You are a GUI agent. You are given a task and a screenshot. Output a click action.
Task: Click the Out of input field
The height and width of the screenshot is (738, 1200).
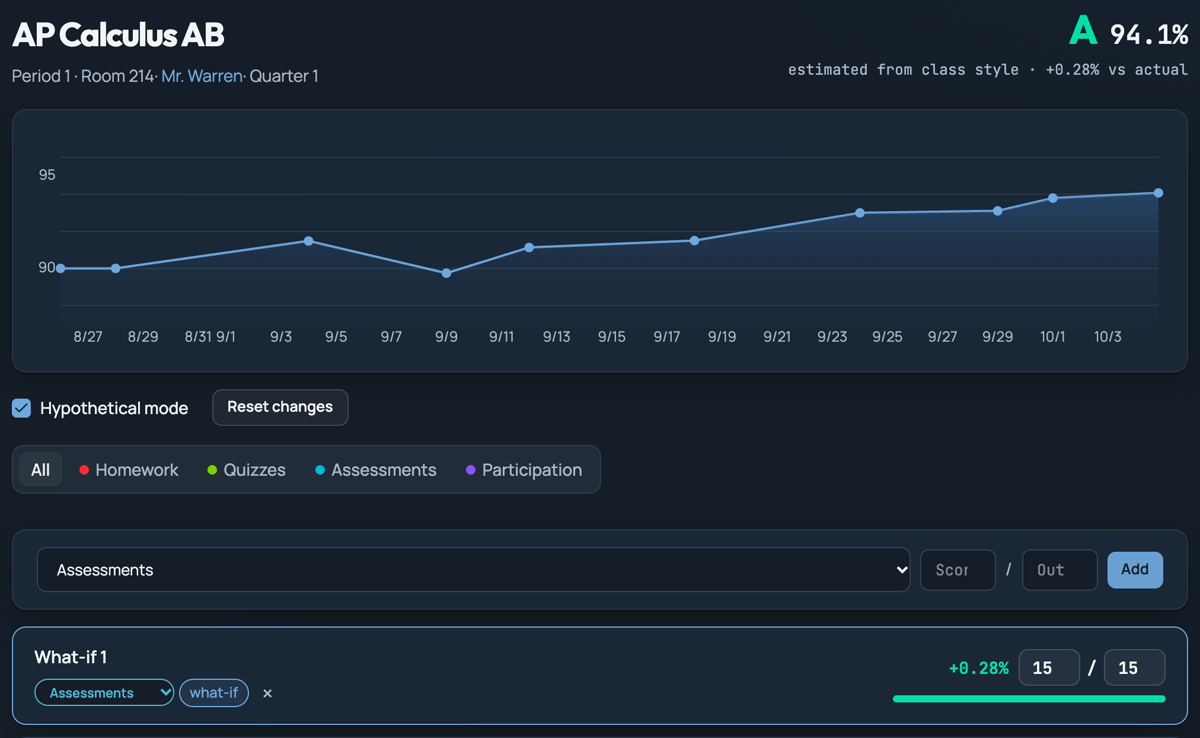click(x=1060, y=570)
